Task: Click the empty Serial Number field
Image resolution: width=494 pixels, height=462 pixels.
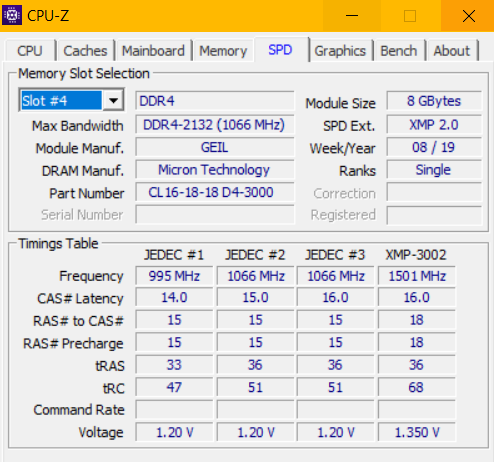Action: pos(215,215)
